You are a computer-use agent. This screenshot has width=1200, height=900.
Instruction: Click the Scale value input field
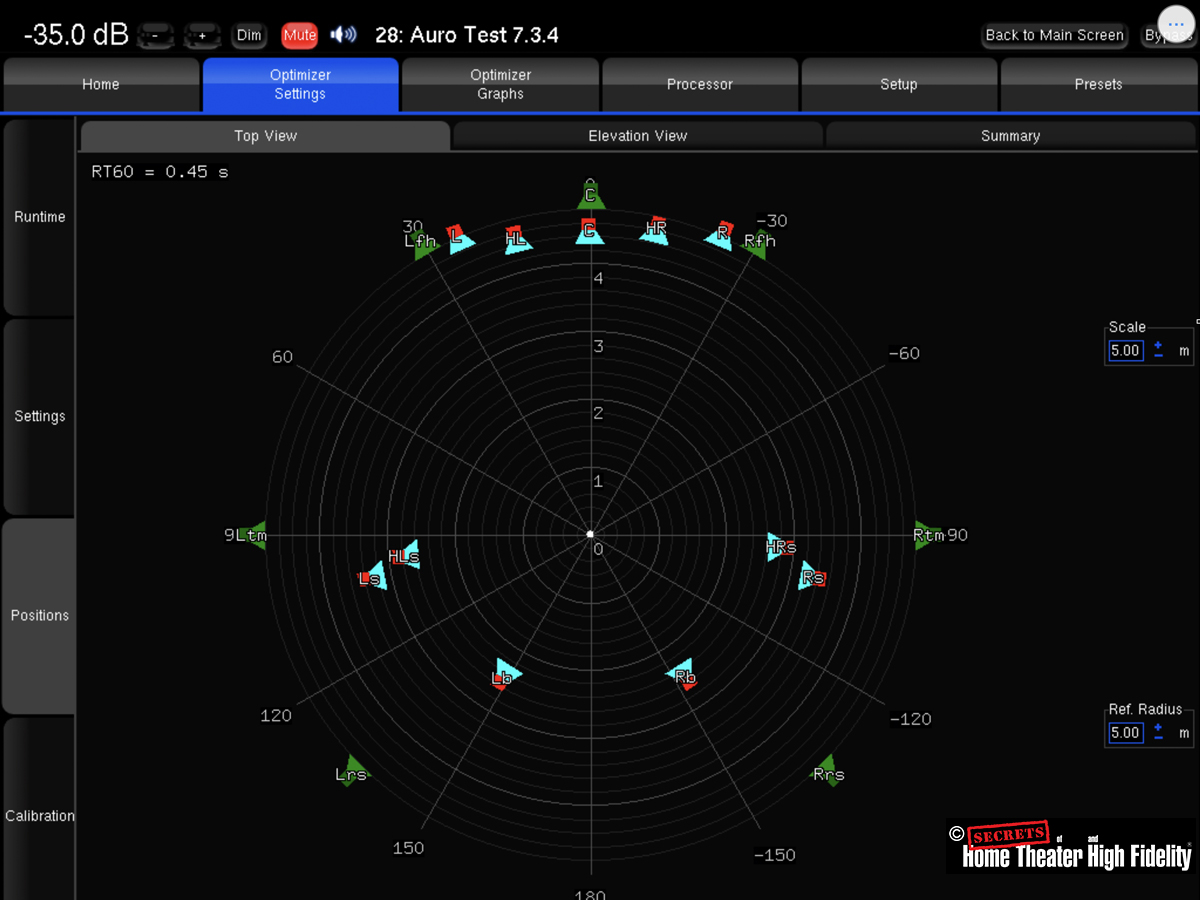point(1125,351)
